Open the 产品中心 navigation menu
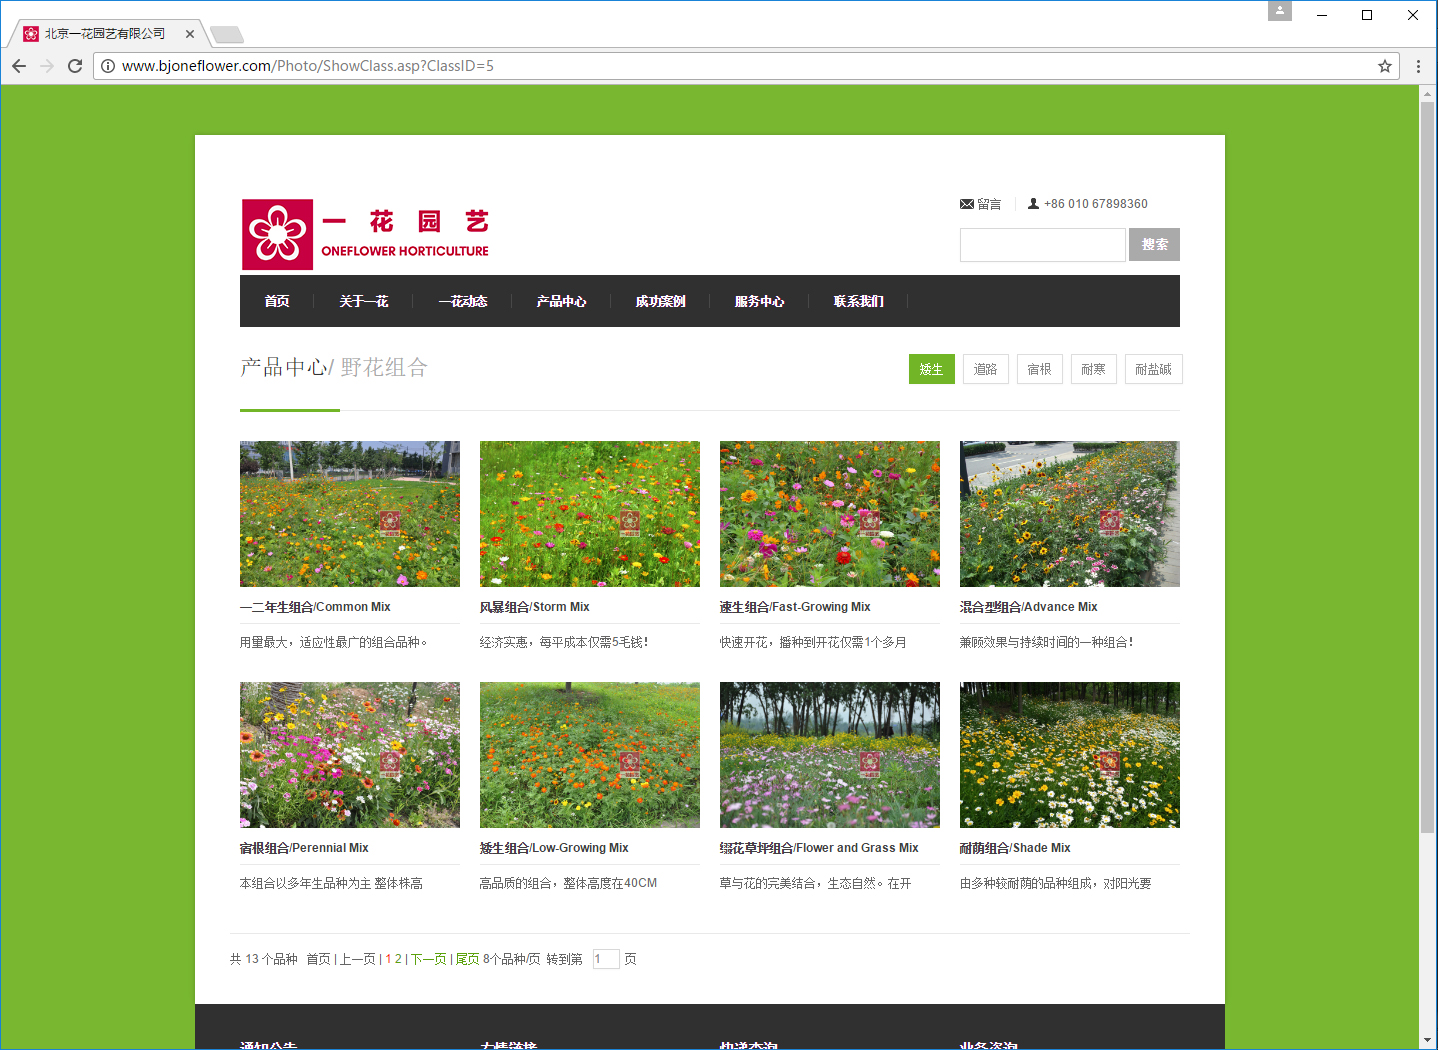The height and width of the screenshot is (1050, 1438). pos(561,301)
